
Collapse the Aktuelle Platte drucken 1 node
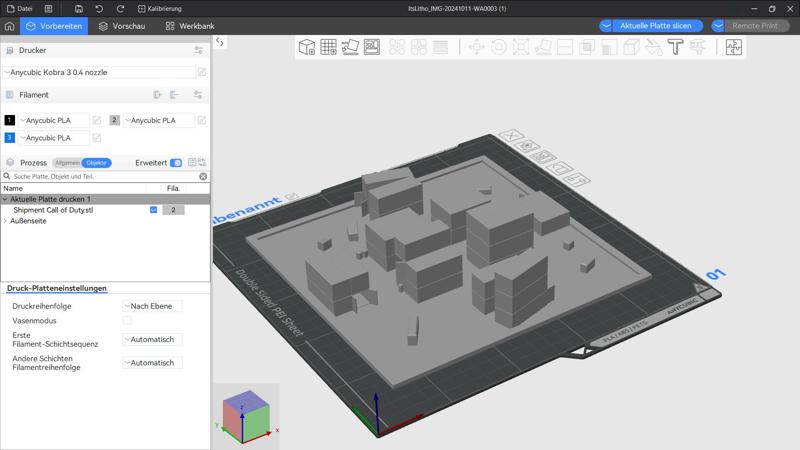point(5,199)
